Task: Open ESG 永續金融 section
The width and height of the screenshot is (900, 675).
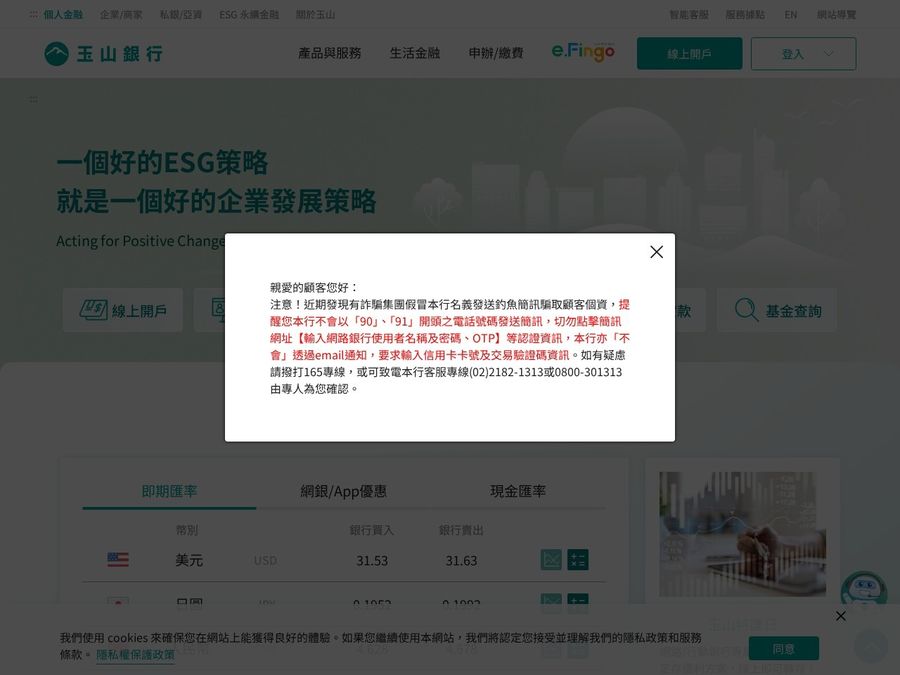Action: click(249, 14)
